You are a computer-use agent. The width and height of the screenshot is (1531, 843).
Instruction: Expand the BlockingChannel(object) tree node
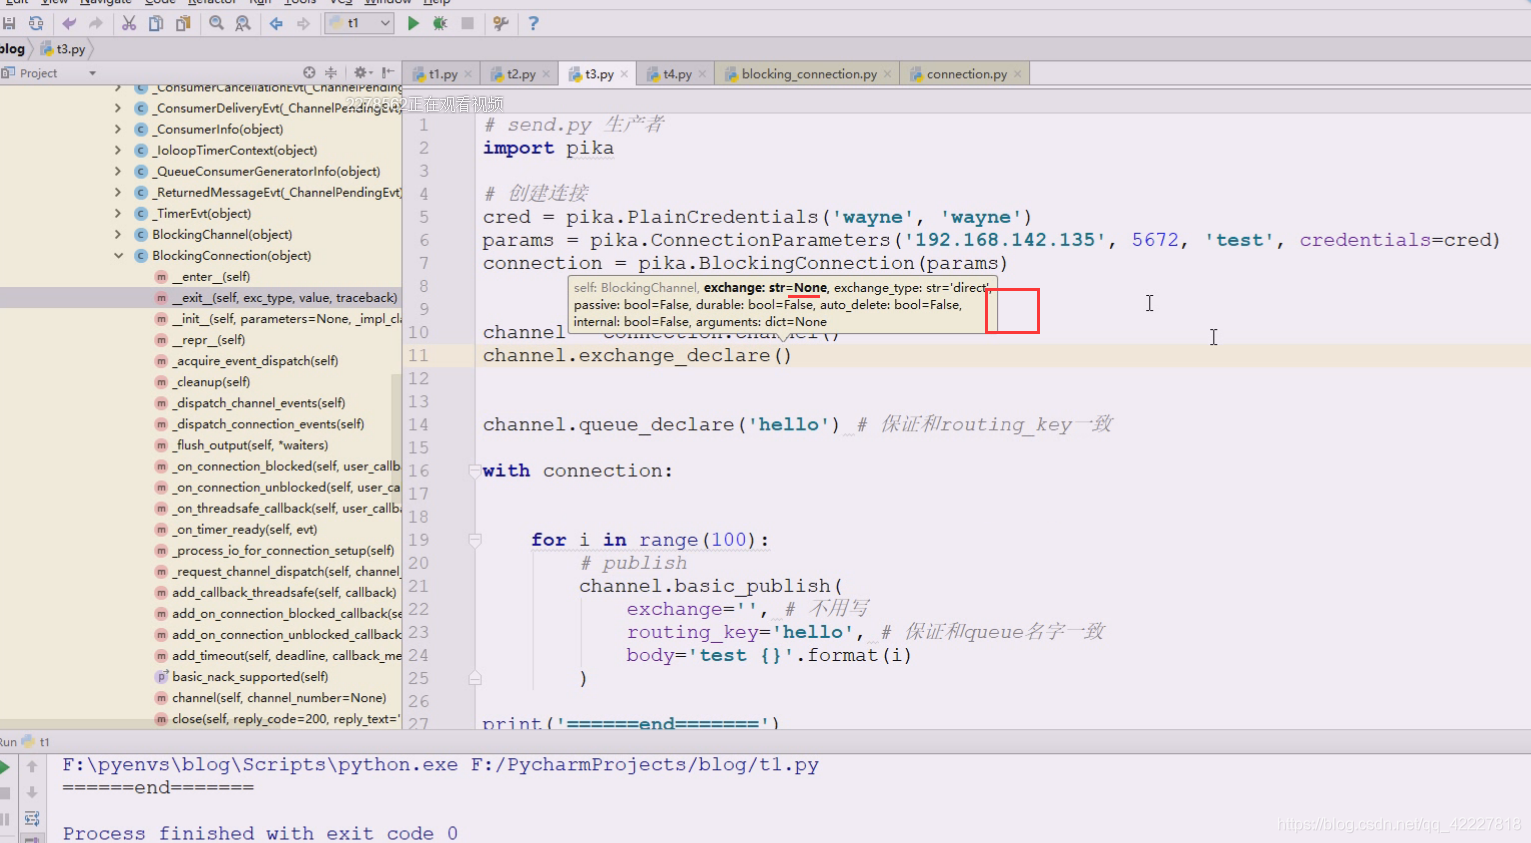tap(119, 234)
